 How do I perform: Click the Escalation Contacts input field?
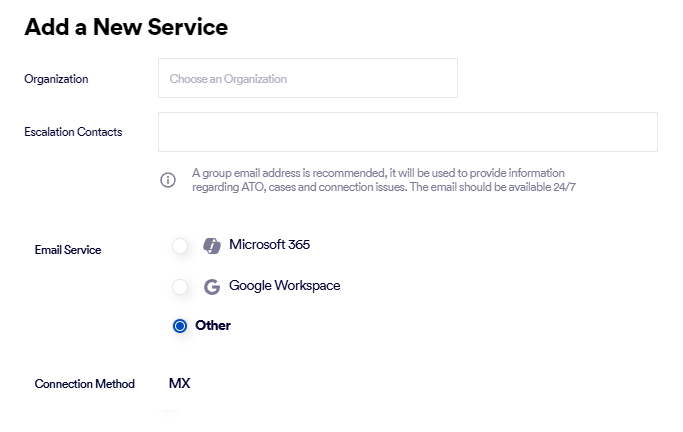(x=407, y=132)
